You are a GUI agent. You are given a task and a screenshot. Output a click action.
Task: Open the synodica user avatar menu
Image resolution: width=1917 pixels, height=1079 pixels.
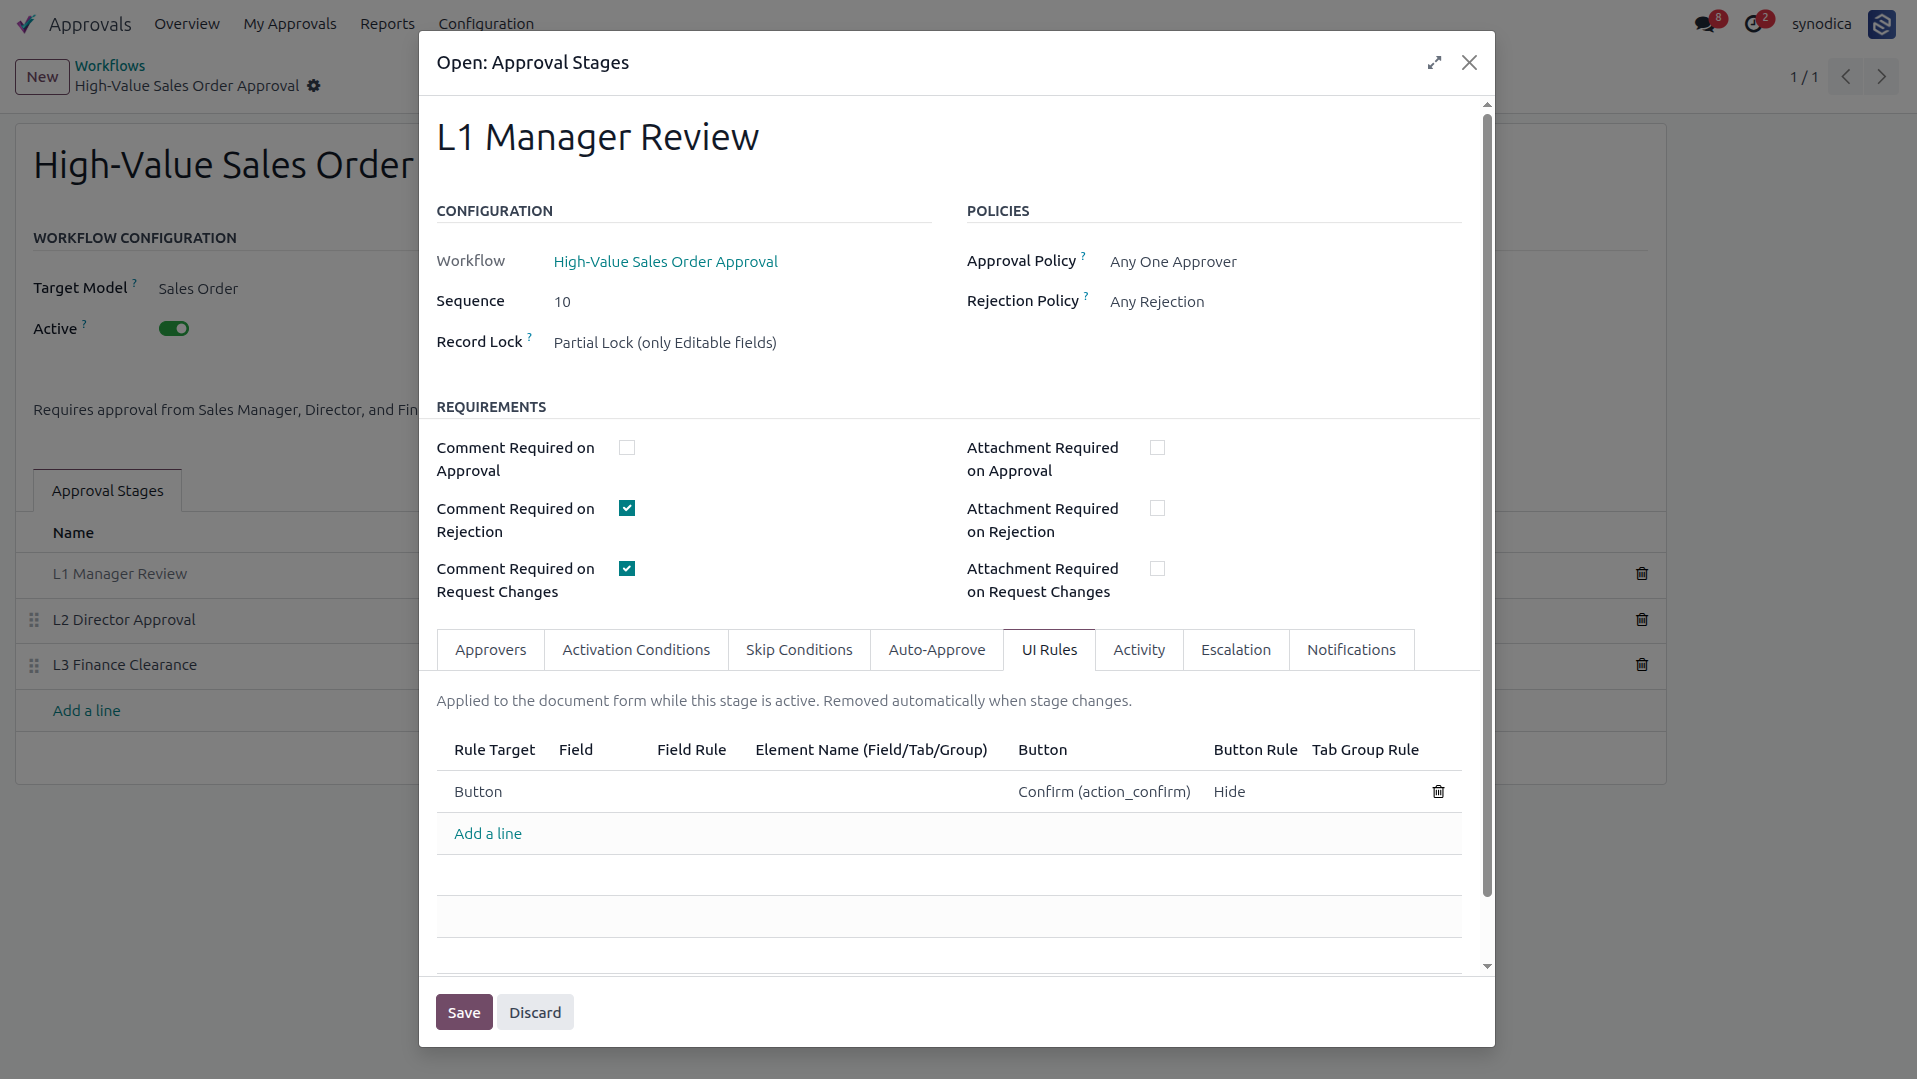[1881, 24]
